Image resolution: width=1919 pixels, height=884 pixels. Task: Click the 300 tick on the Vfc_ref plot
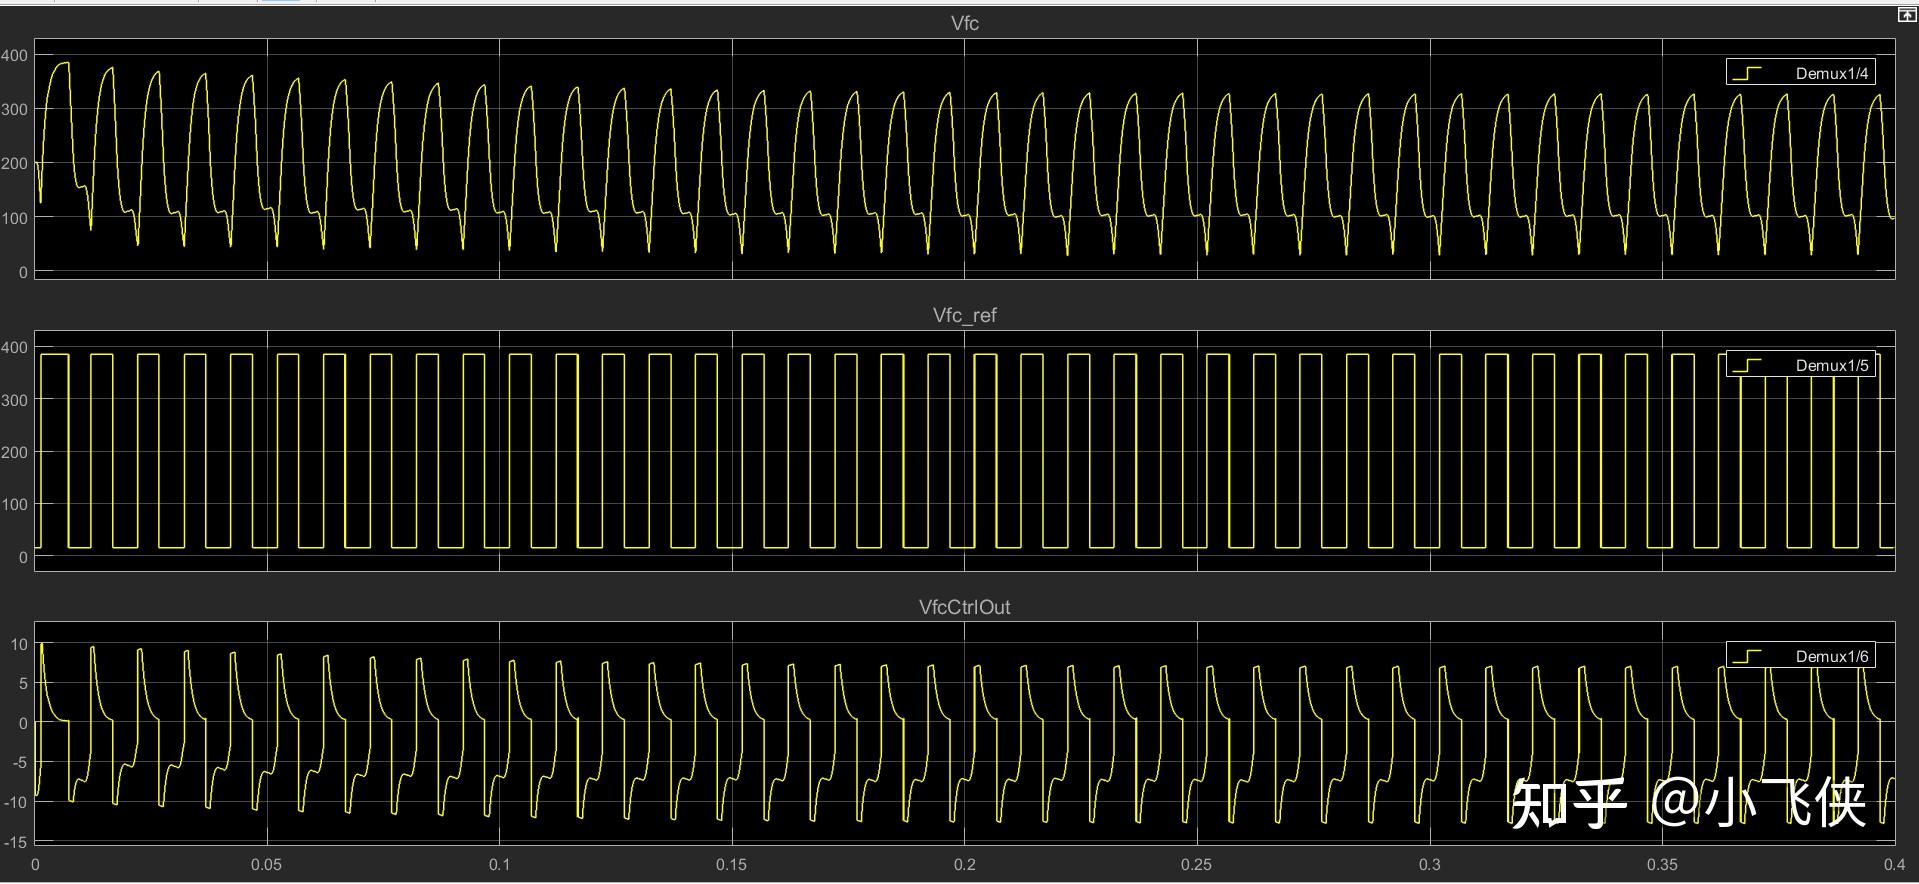click(14, 400)
